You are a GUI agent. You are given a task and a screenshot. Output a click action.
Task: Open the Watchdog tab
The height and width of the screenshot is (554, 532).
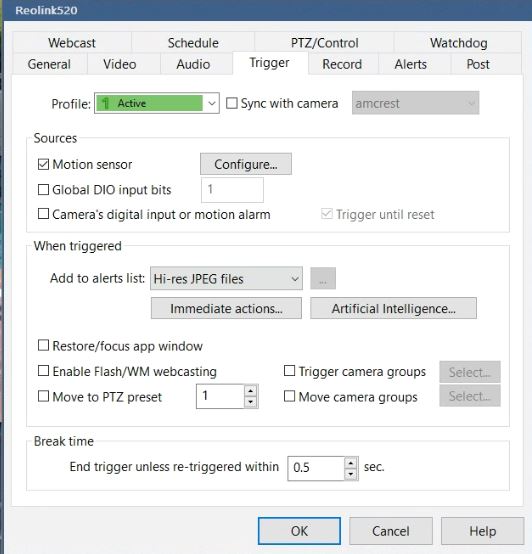coord(458,43)
